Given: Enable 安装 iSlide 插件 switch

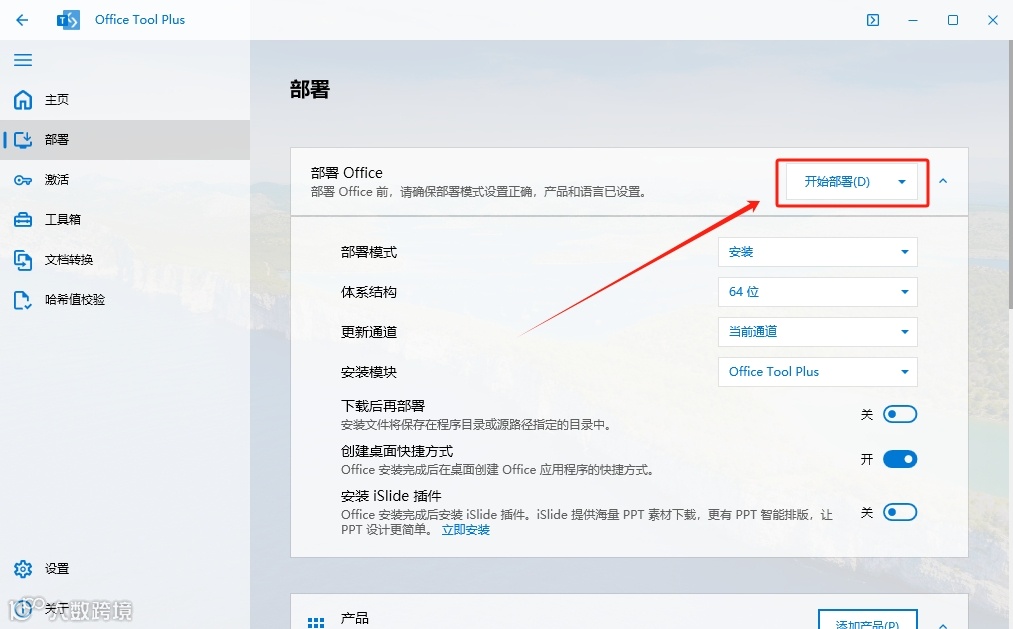Looking at the screenshot, I should (x=900, y=512).
